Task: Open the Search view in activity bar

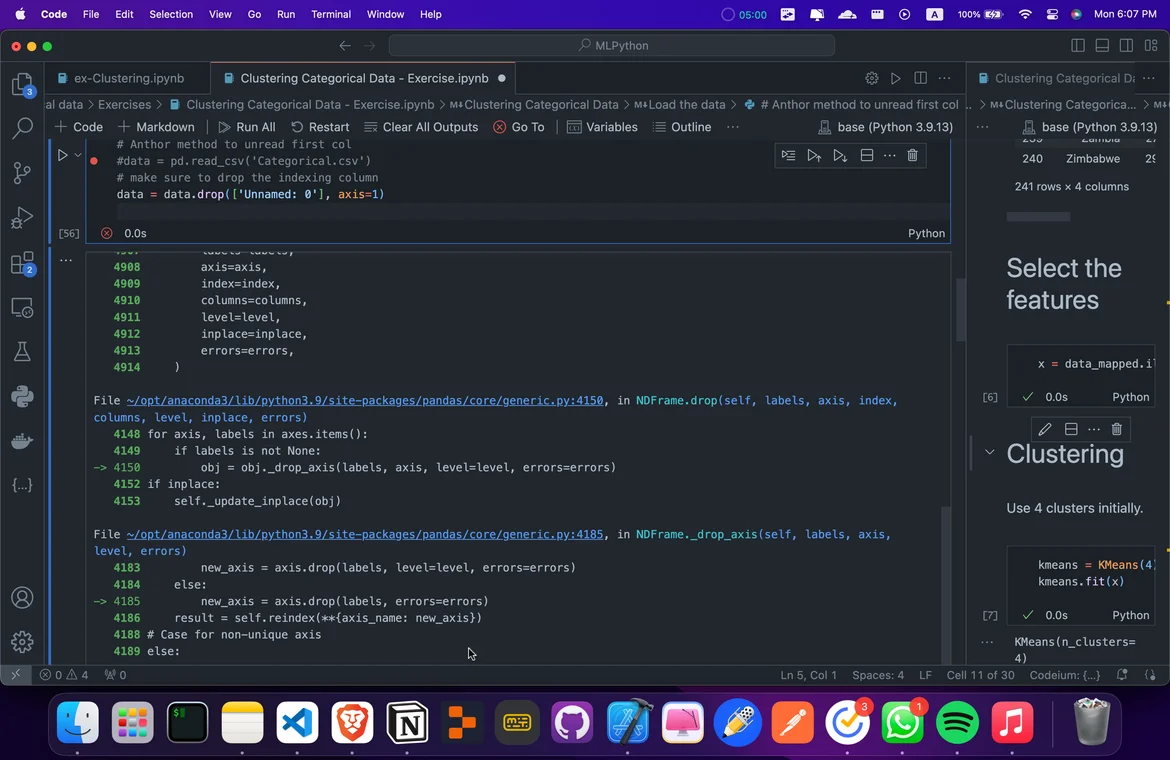Action: click(x=22, y=128)
